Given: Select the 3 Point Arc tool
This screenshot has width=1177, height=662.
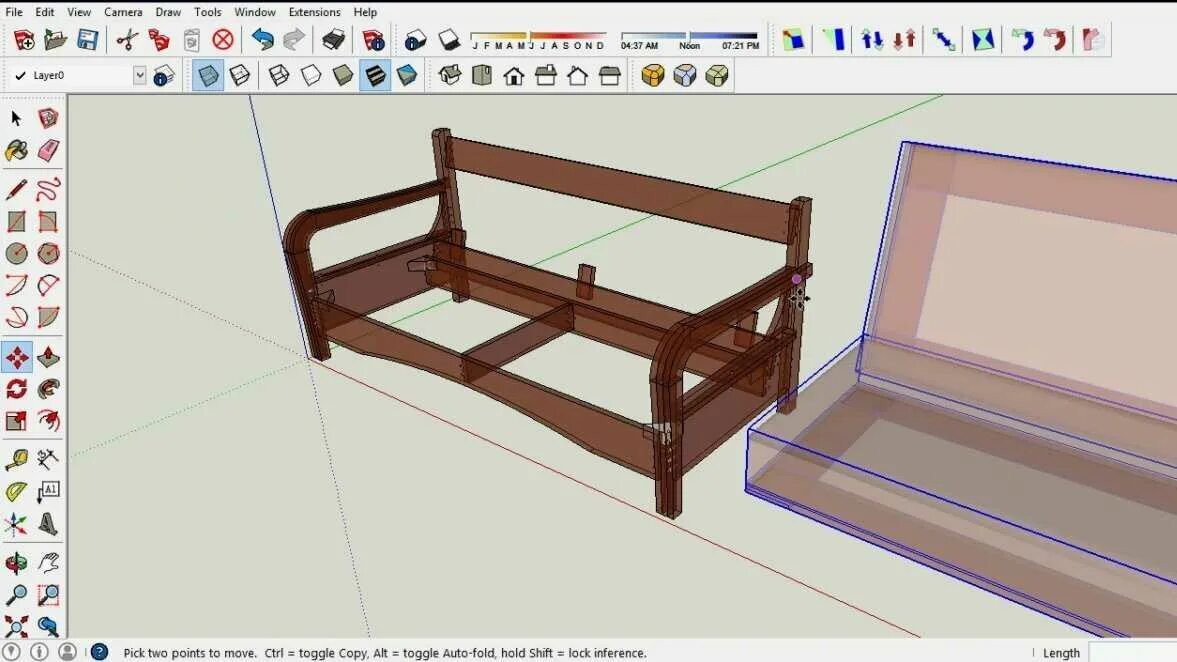Looking at the screenshot, I should (17, 317).
